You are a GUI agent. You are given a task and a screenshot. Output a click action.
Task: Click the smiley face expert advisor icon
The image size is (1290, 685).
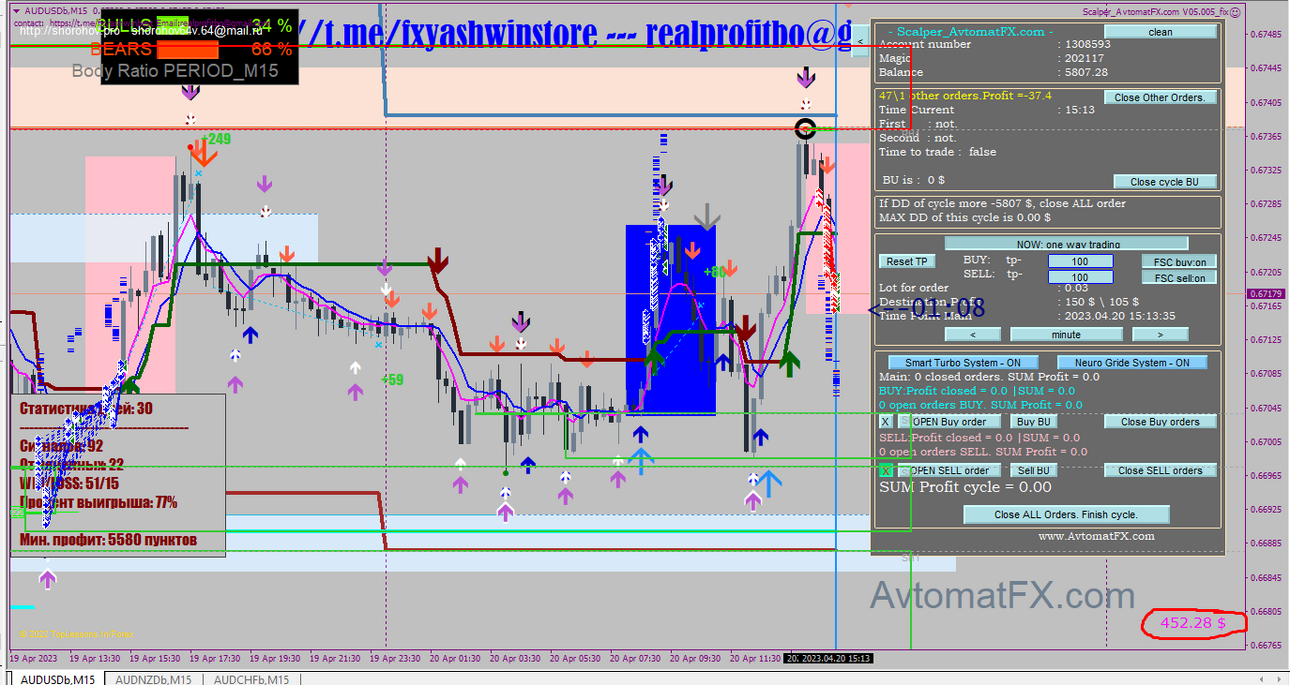[1235, 12]
